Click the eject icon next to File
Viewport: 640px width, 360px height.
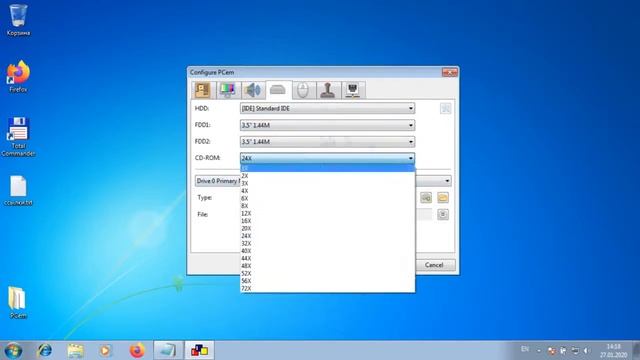(x=443, y=214)
